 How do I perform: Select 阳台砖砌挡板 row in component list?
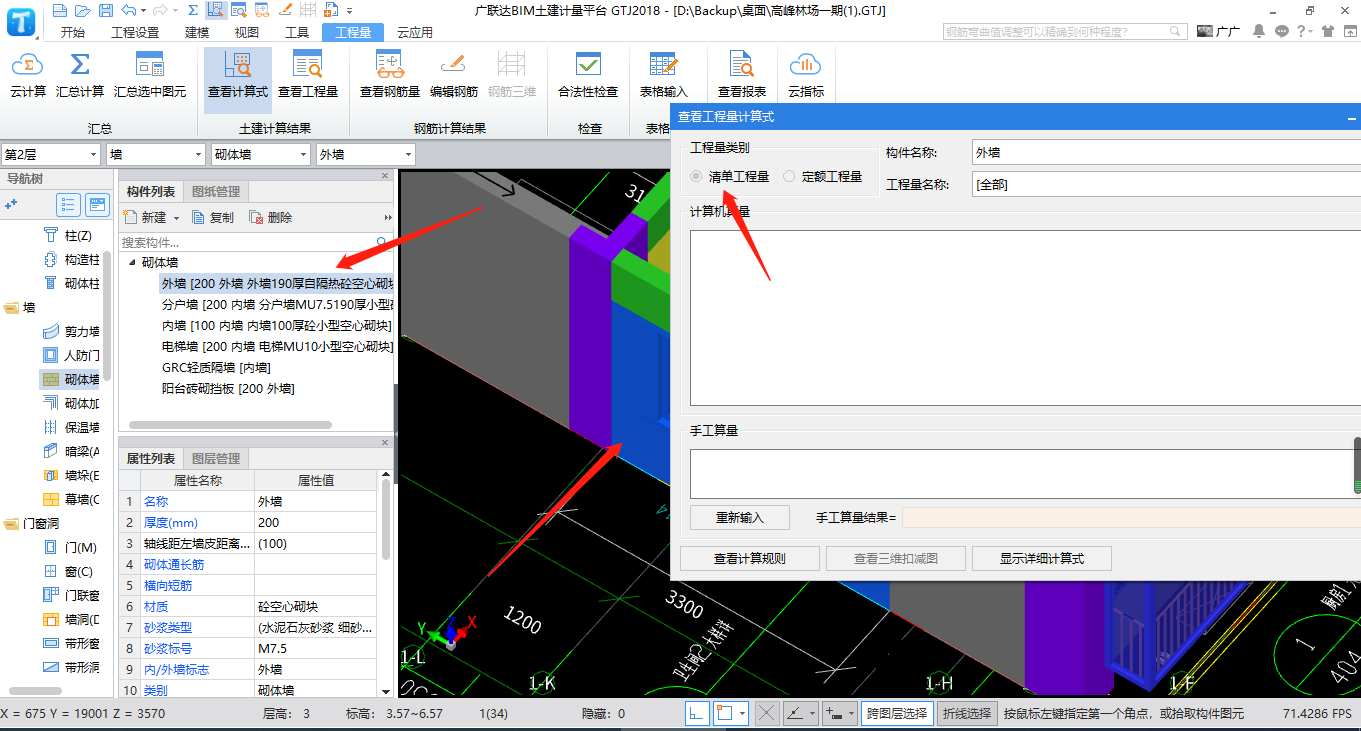228,388
